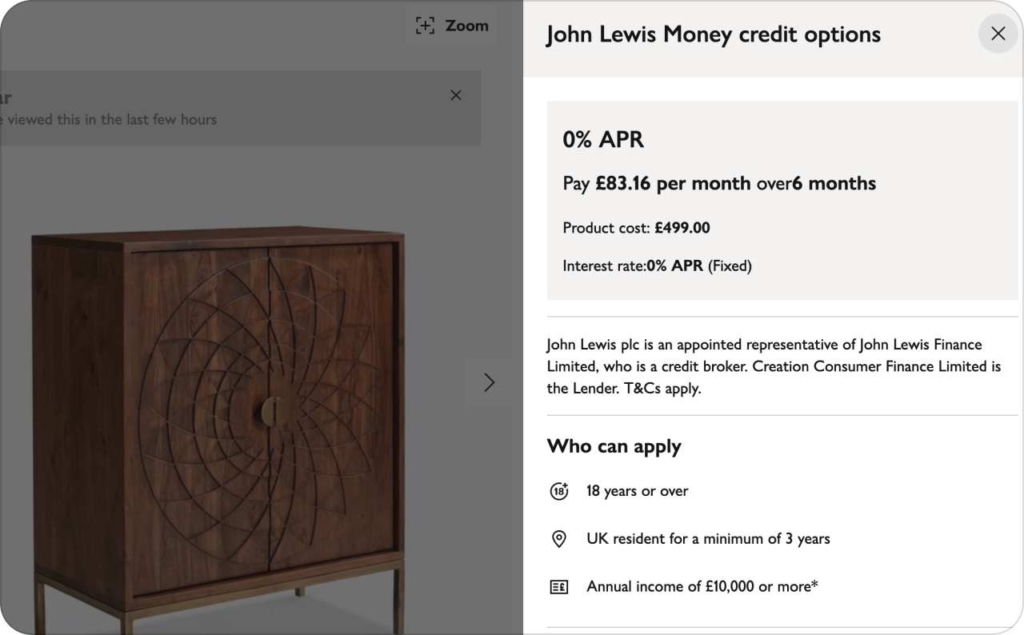Click the map marker next to UK resident text
Viewport: 1024px width, 635px height.
point(559,538)
